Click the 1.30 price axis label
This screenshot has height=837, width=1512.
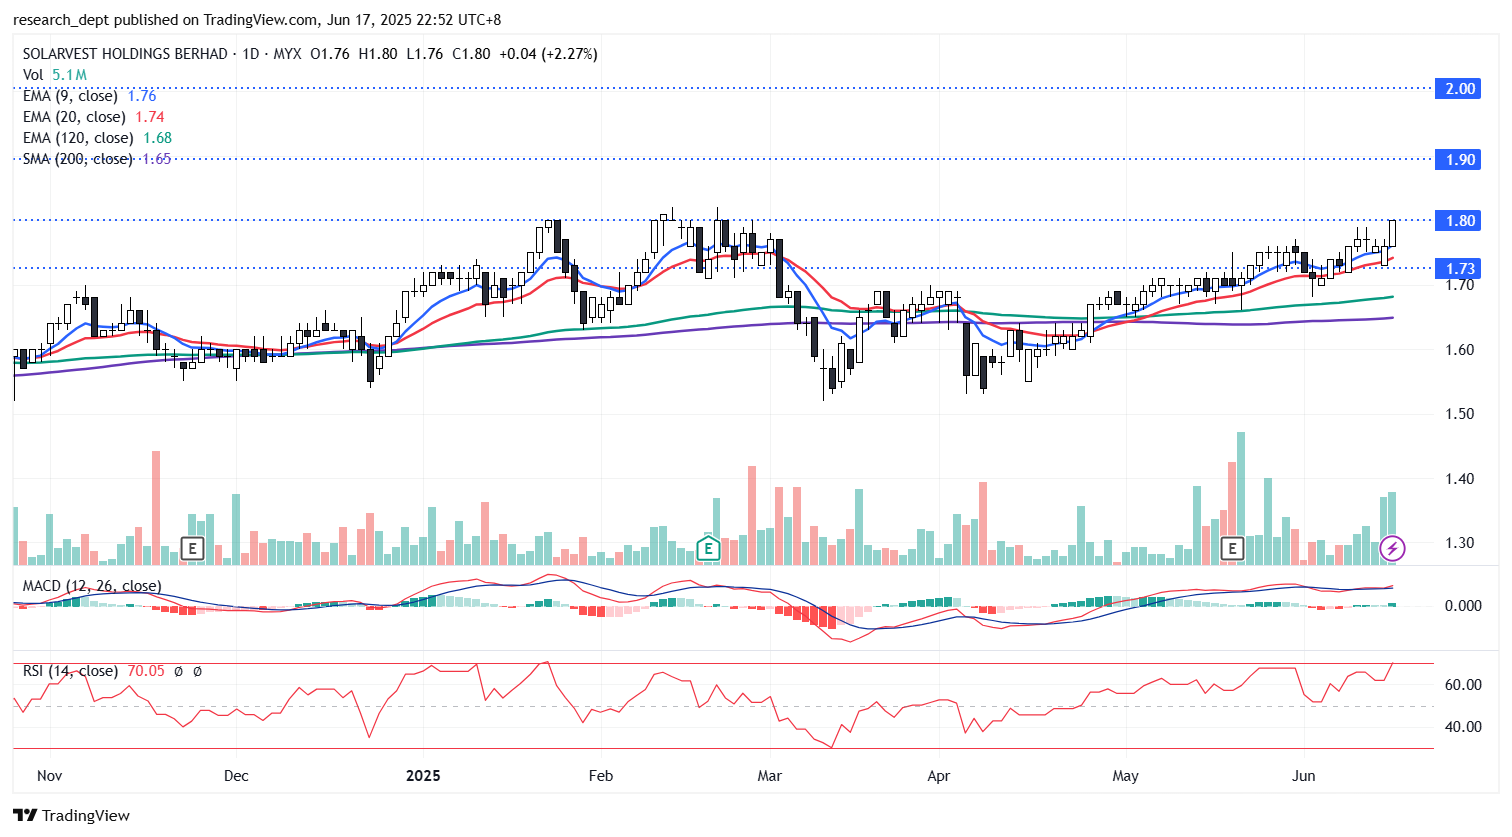coord(1460,543)
